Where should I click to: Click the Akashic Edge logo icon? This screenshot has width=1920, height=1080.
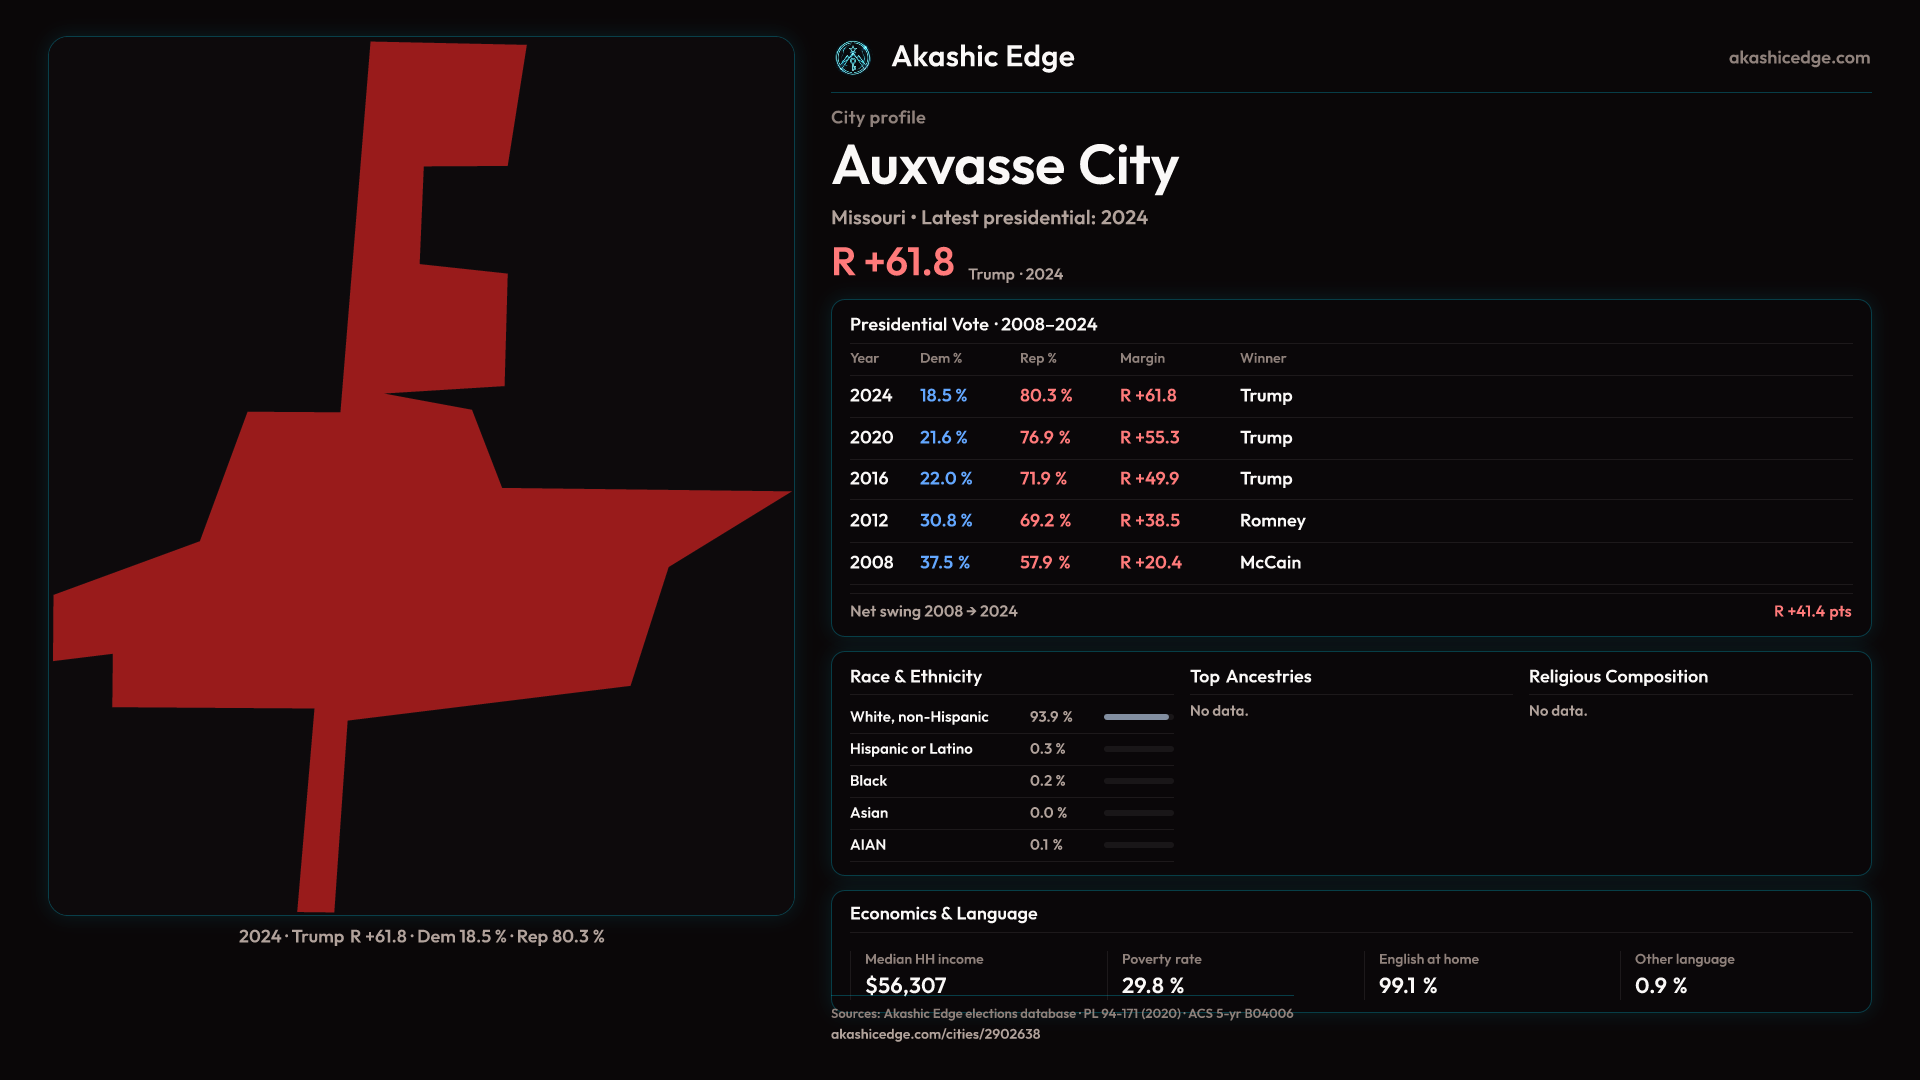pyautogui.click(x=853, y=58)
